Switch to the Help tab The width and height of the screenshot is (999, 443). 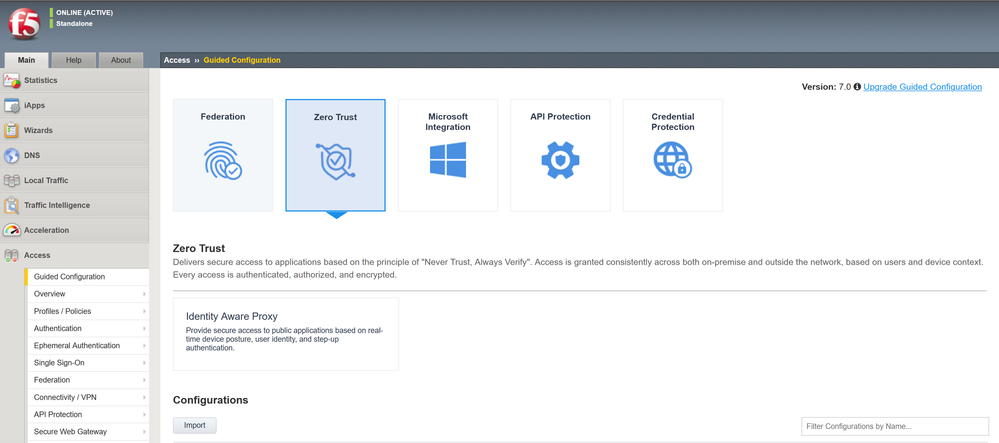coord(74,60)
